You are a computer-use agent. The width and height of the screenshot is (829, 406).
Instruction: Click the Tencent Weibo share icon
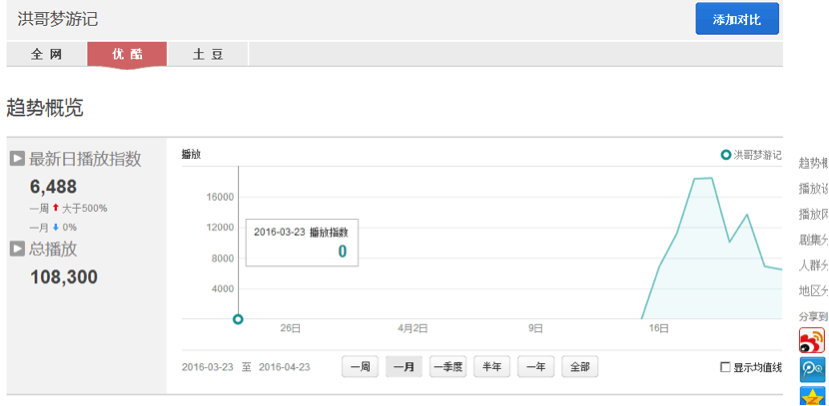tap(811, 369)
